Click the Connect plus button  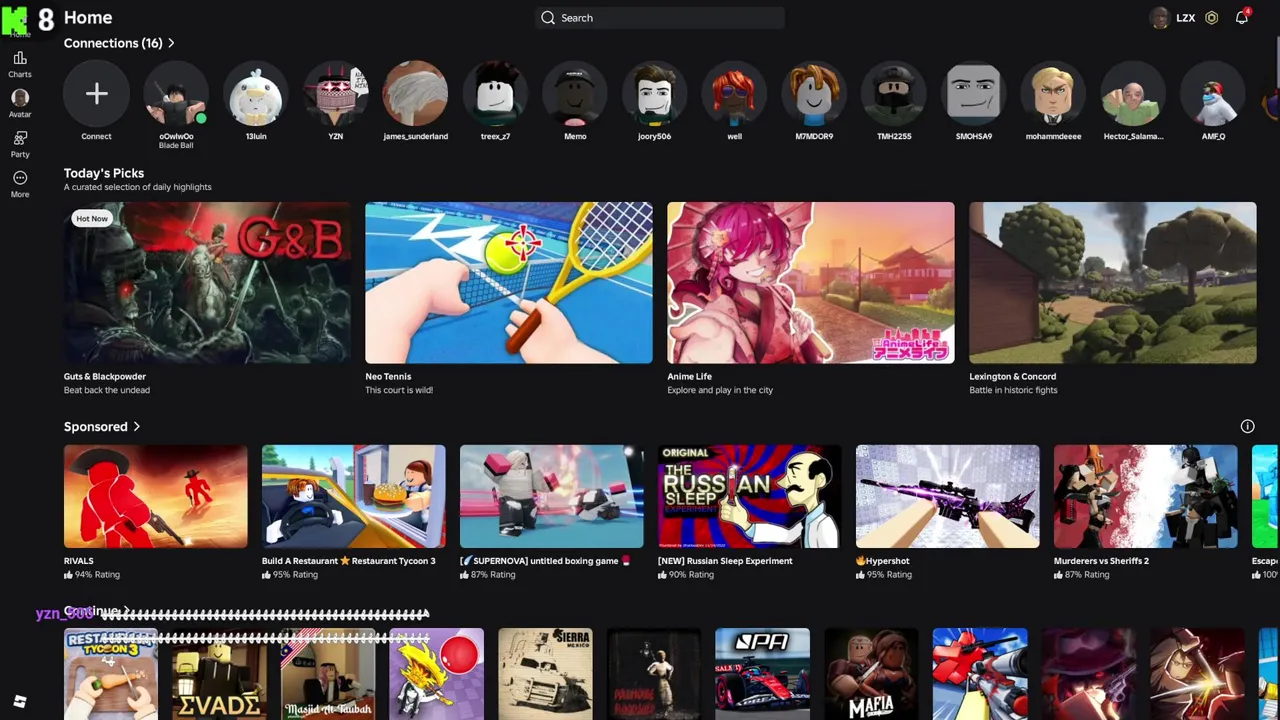pos(96,94)
